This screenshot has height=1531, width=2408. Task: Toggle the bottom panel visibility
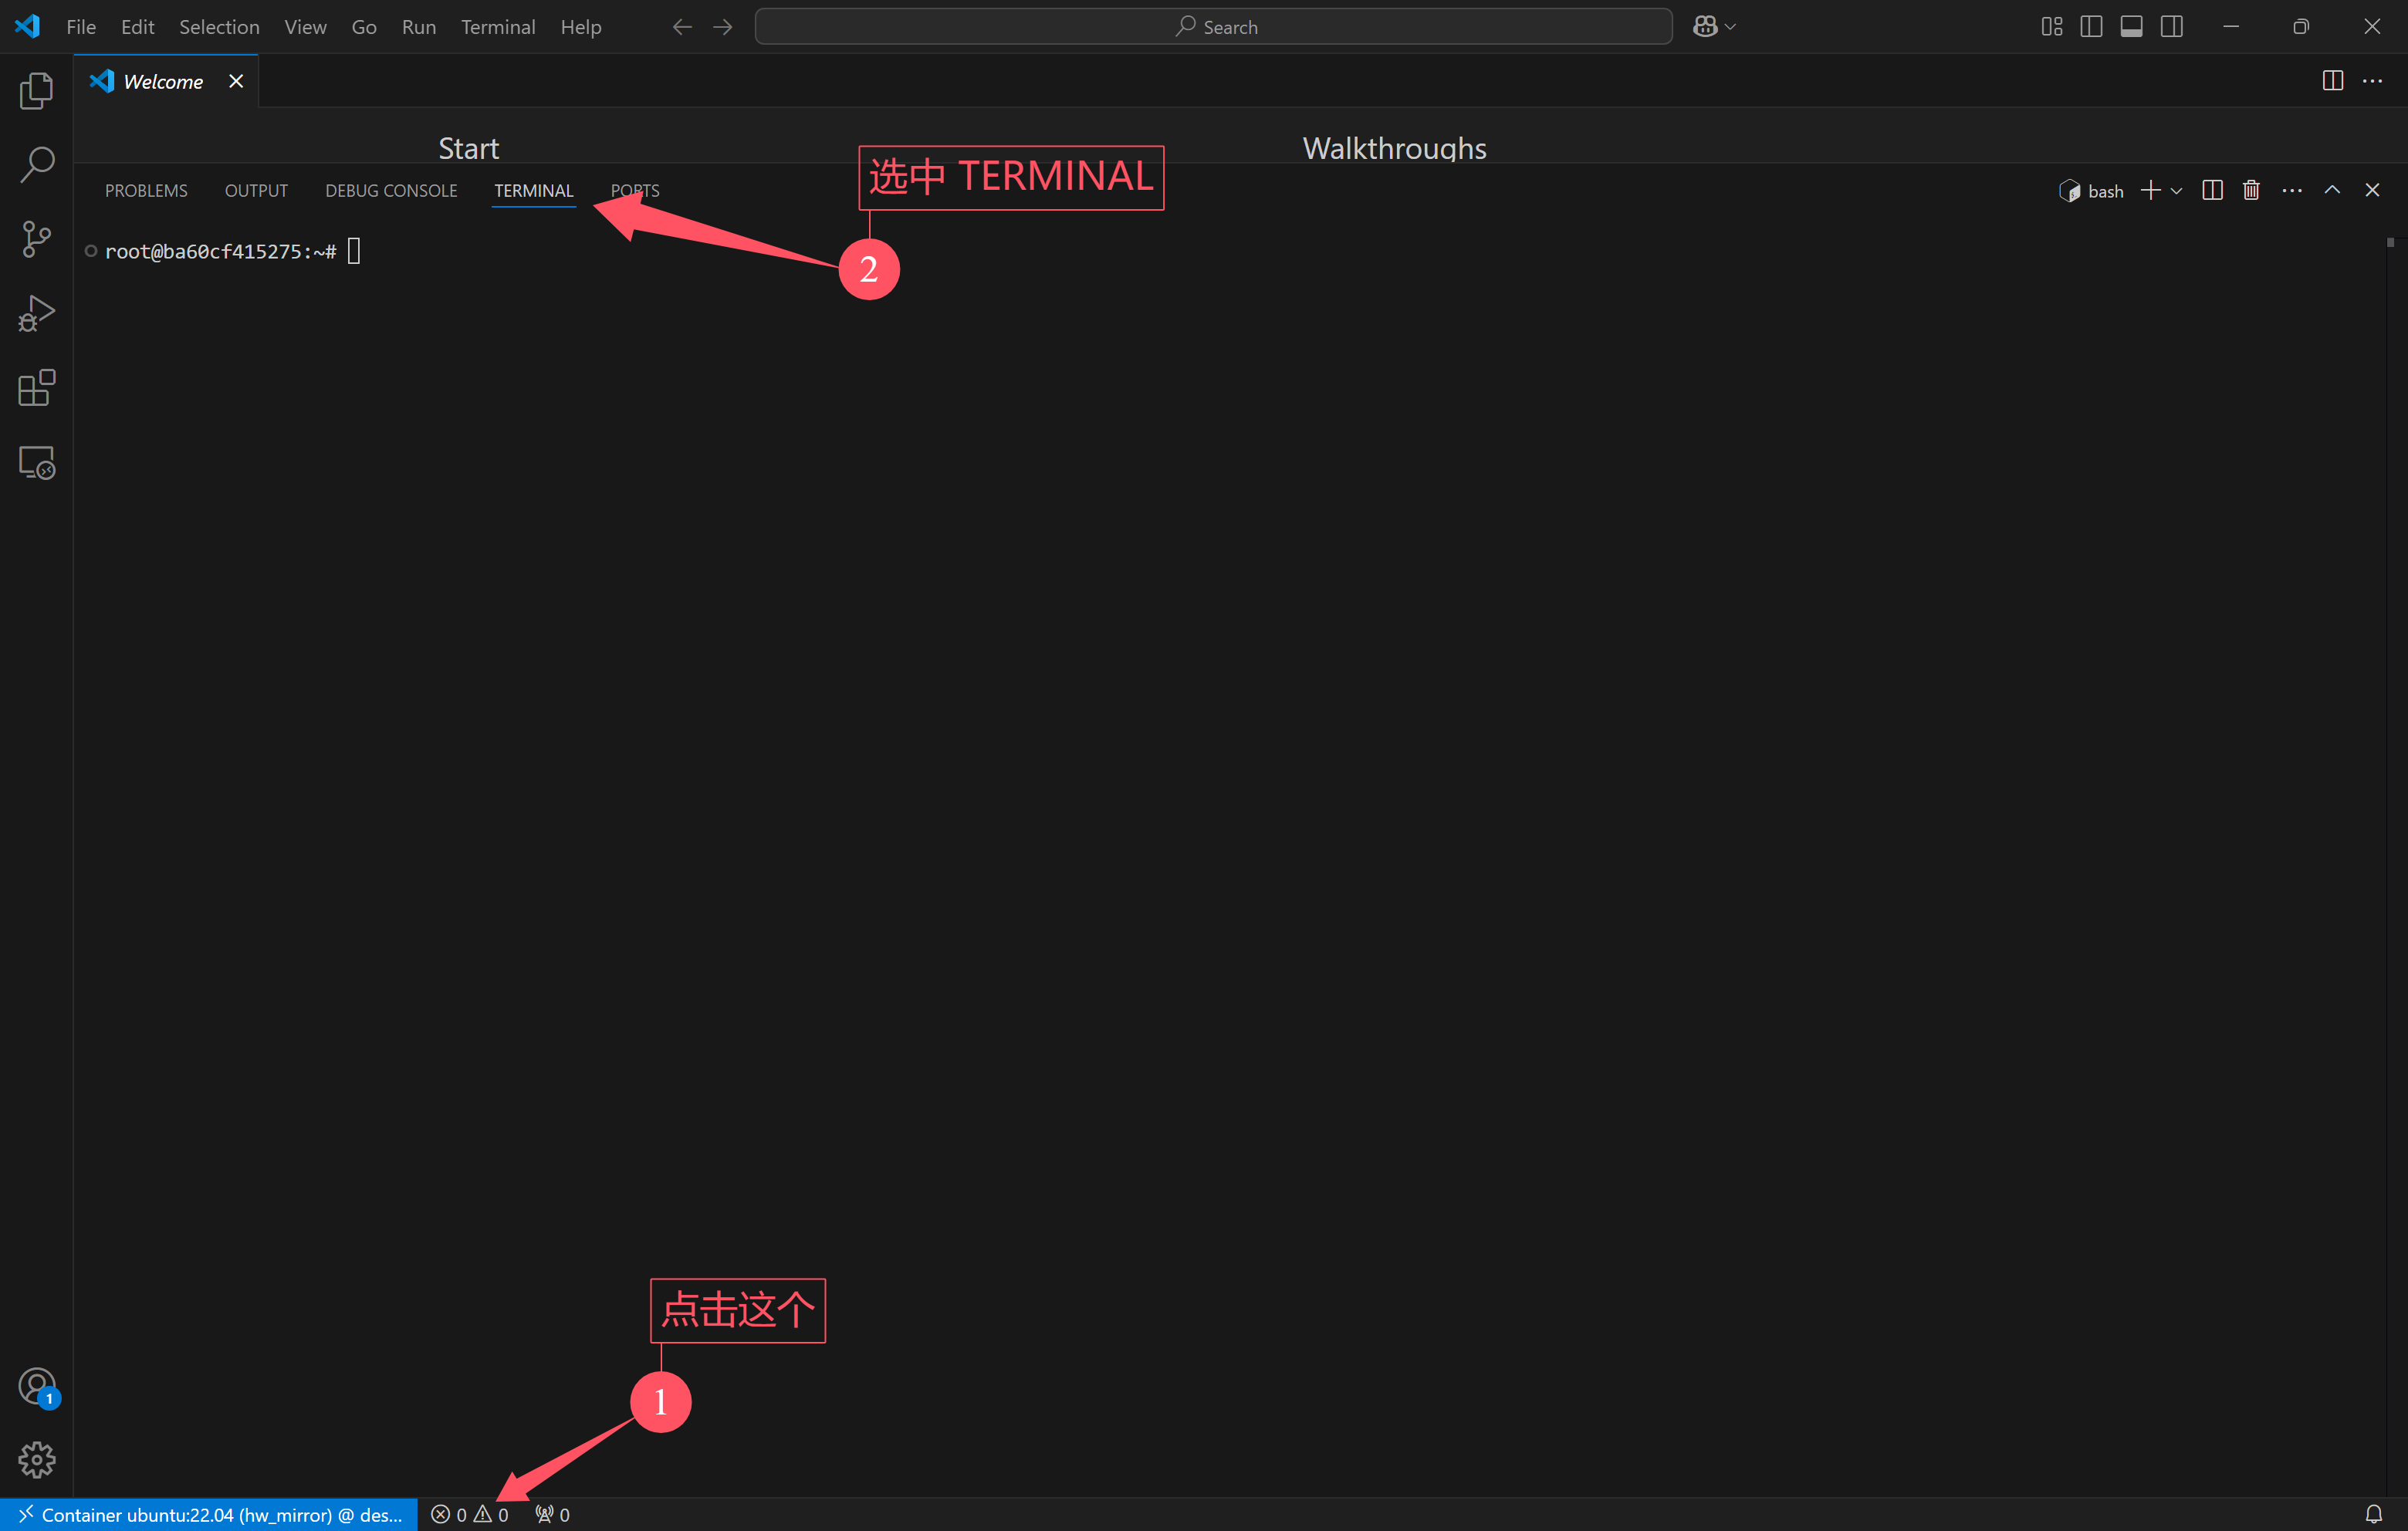[2131, 27]
